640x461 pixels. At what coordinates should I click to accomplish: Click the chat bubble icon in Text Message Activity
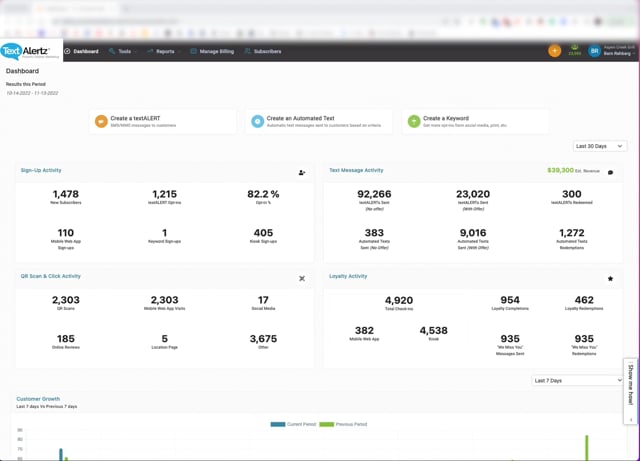[610, 172]
